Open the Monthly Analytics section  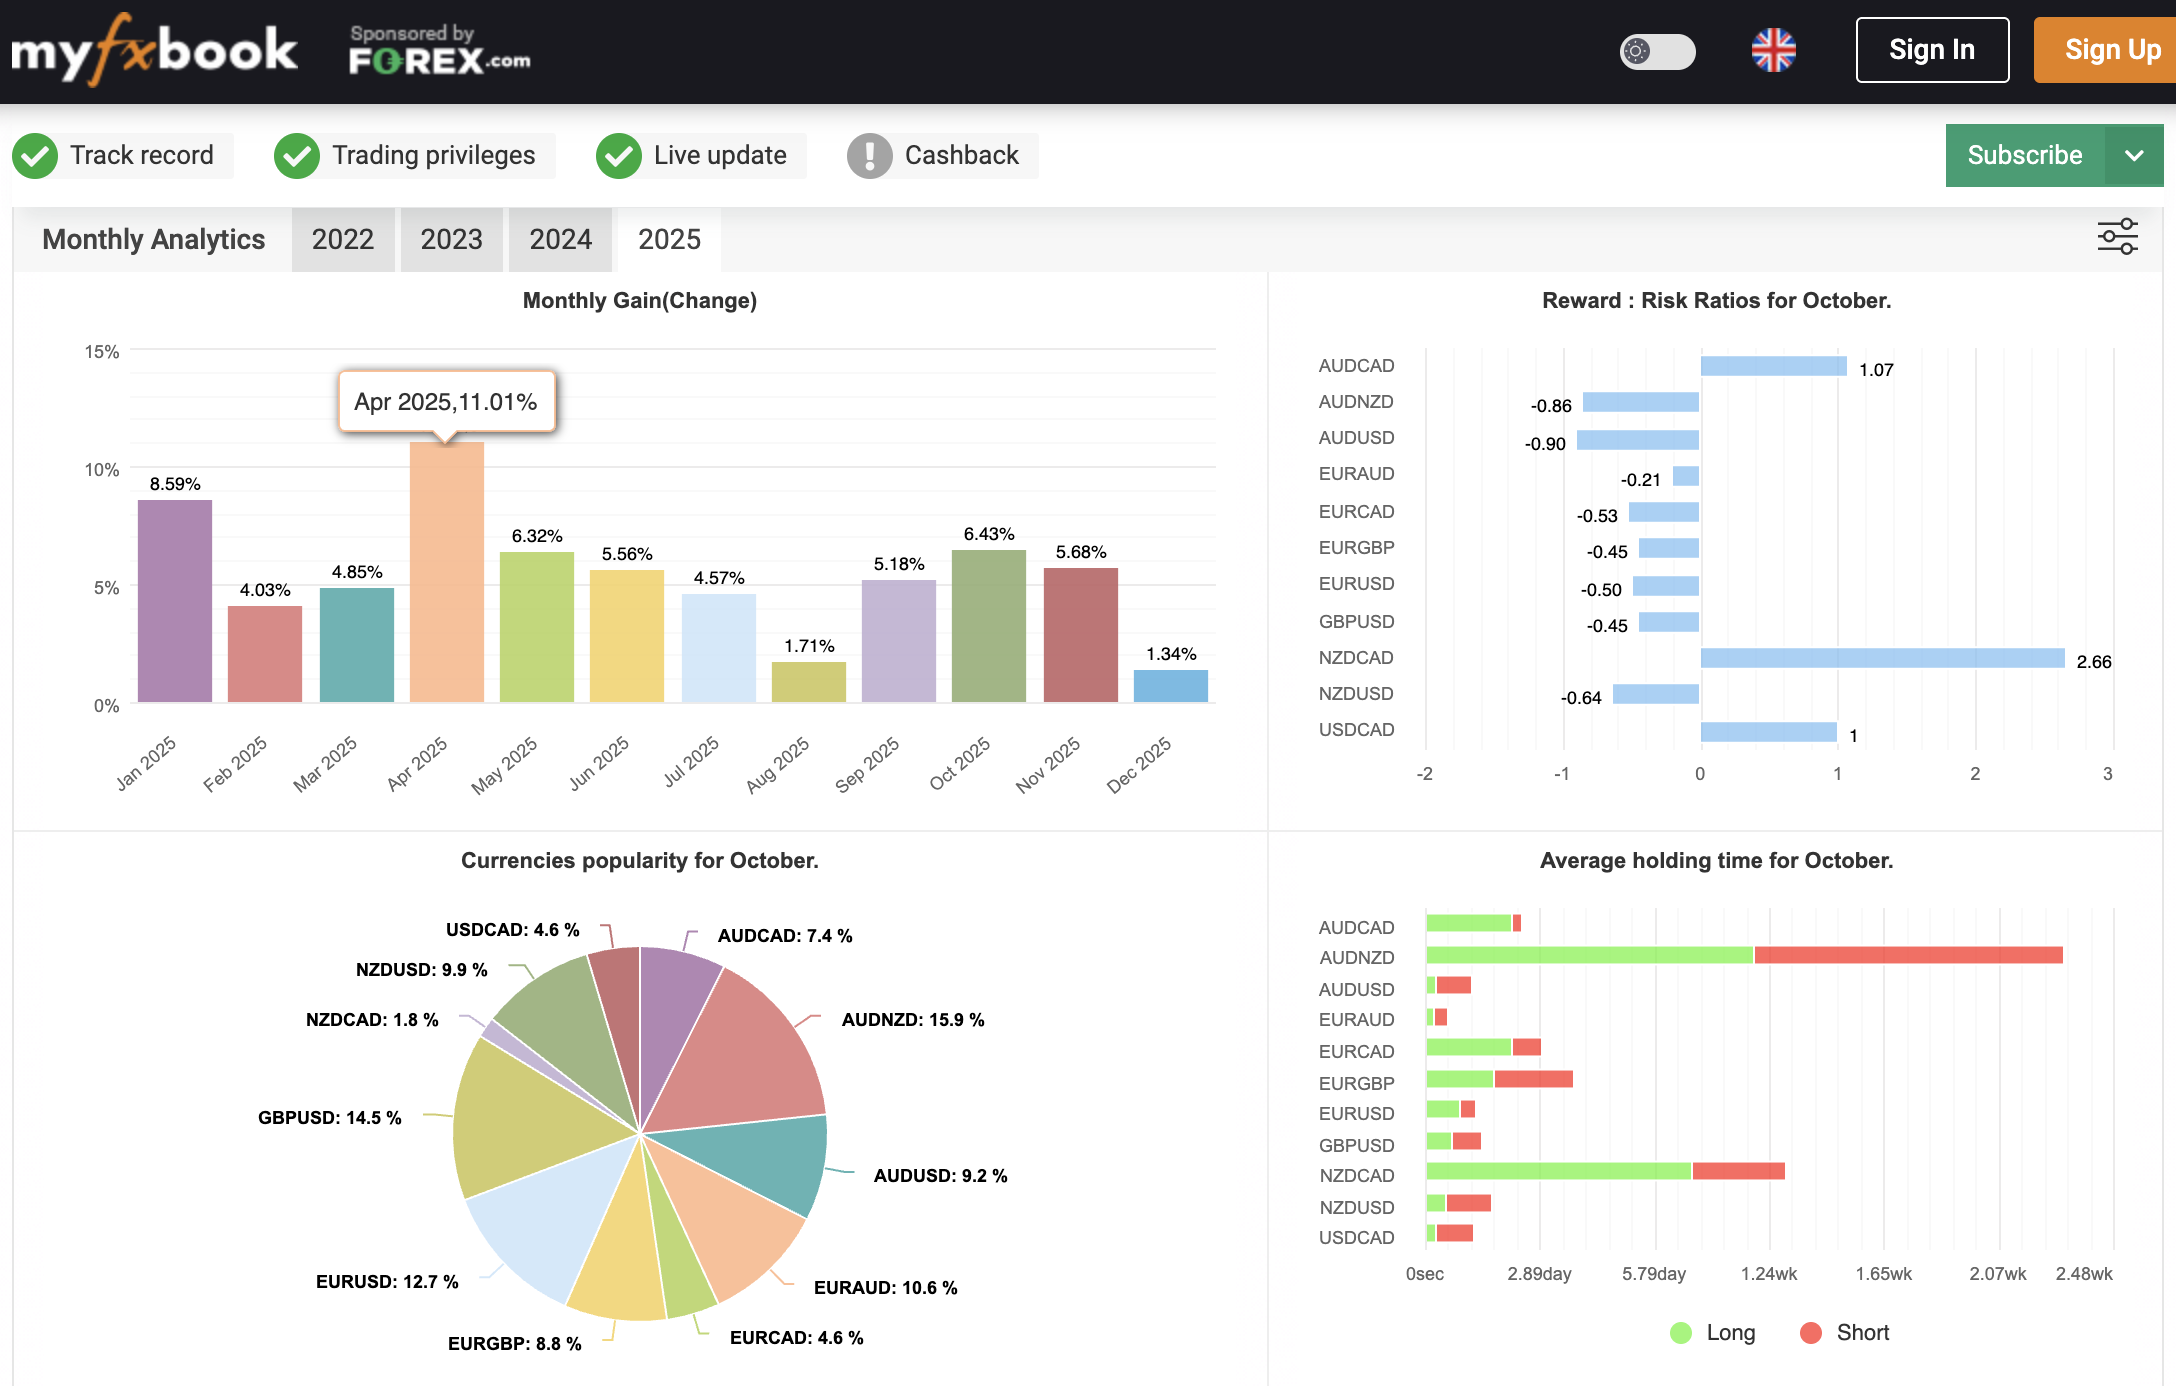tap(153, 239)
